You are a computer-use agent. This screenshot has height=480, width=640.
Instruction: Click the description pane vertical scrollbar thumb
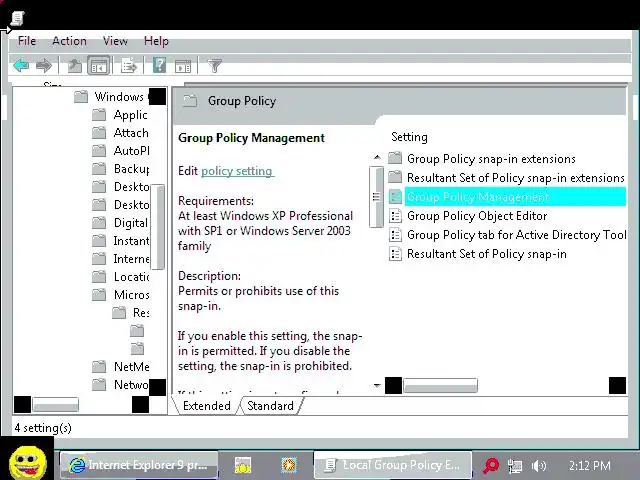[x=376, y=197]
